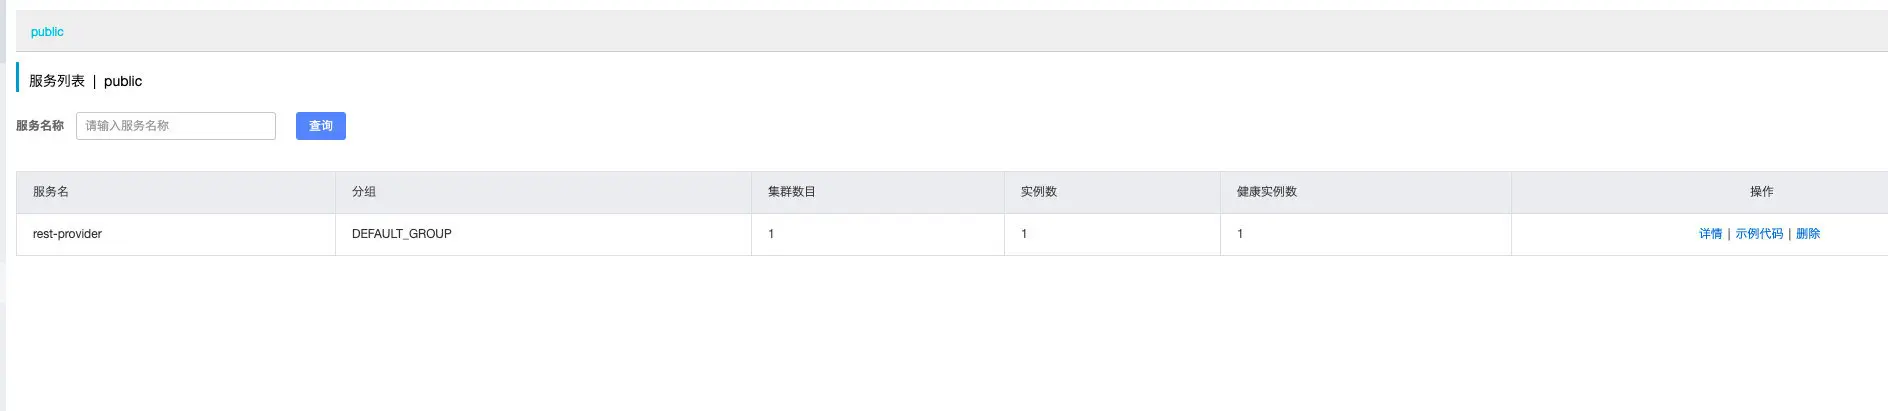Click public text beside 服务列表 heading
Viewport: 1888px width, 411px height.
pyautogui.click(x=123, y=82)
